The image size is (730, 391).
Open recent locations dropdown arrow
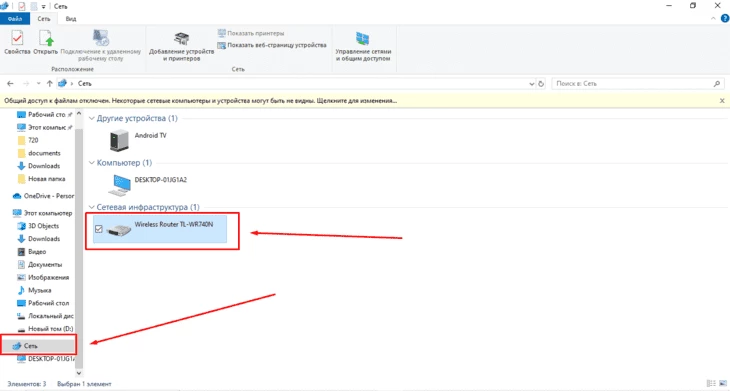[x=38, y=84]
